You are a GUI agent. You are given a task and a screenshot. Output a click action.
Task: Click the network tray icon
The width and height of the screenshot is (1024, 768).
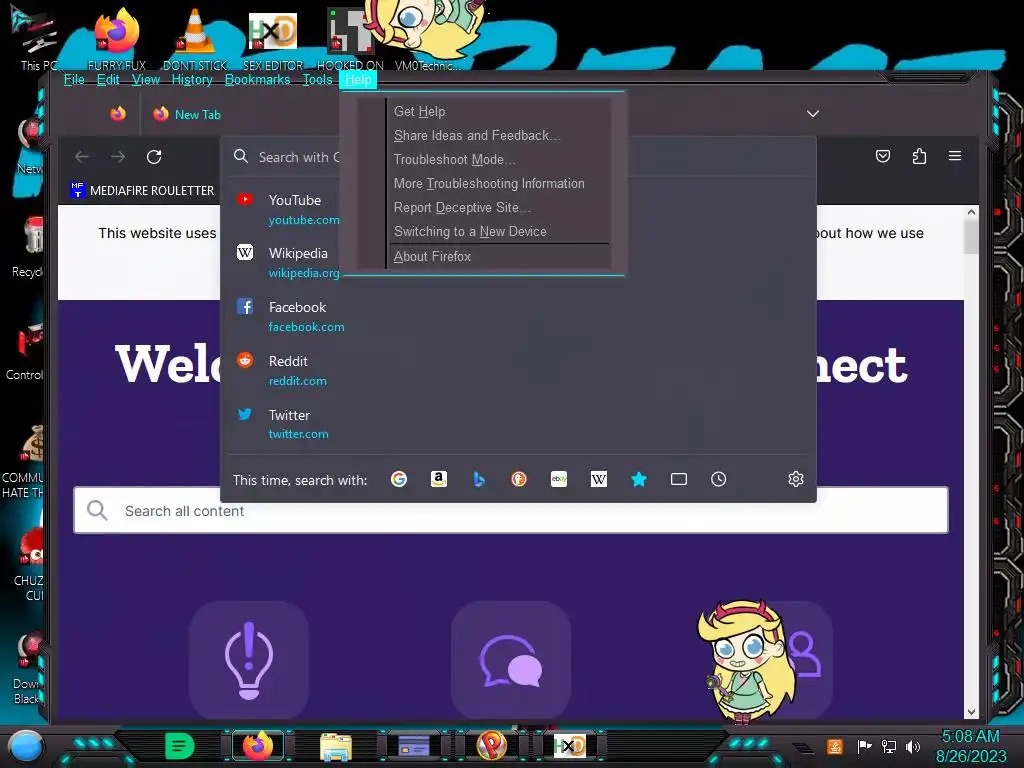[888, 746]
